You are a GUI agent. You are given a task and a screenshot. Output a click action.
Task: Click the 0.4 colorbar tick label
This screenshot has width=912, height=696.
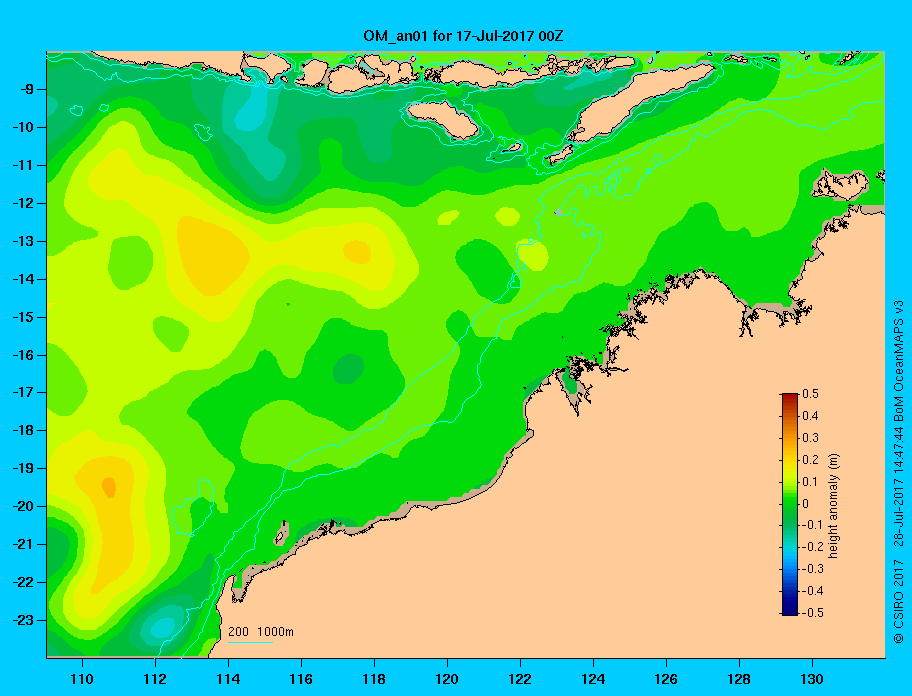811,416
